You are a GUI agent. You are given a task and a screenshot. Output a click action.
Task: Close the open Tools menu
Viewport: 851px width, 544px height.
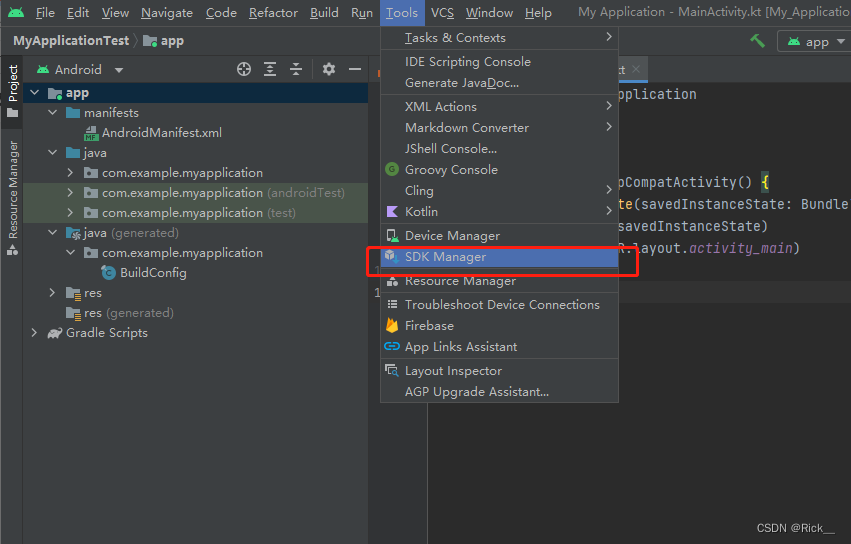402,12
